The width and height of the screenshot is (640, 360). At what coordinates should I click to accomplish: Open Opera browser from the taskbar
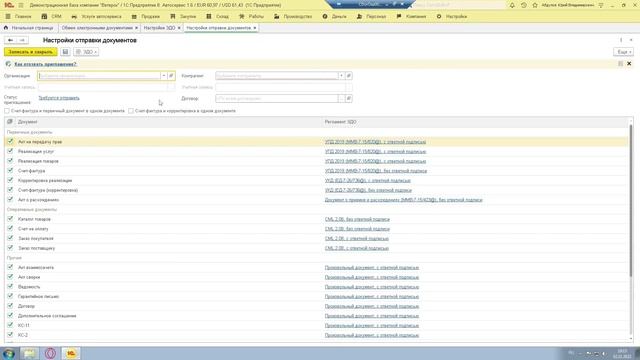tap(50, 353)
